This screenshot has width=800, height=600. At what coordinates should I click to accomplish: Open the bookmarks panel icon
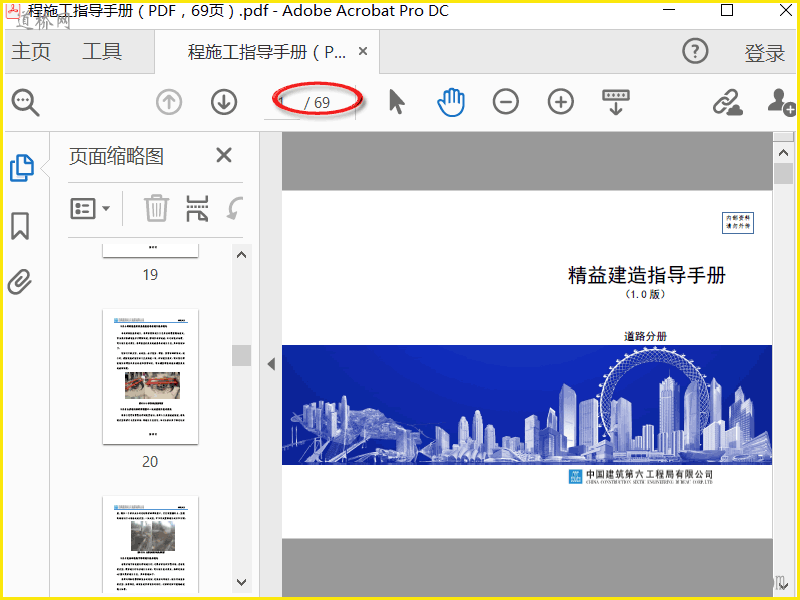20,226
